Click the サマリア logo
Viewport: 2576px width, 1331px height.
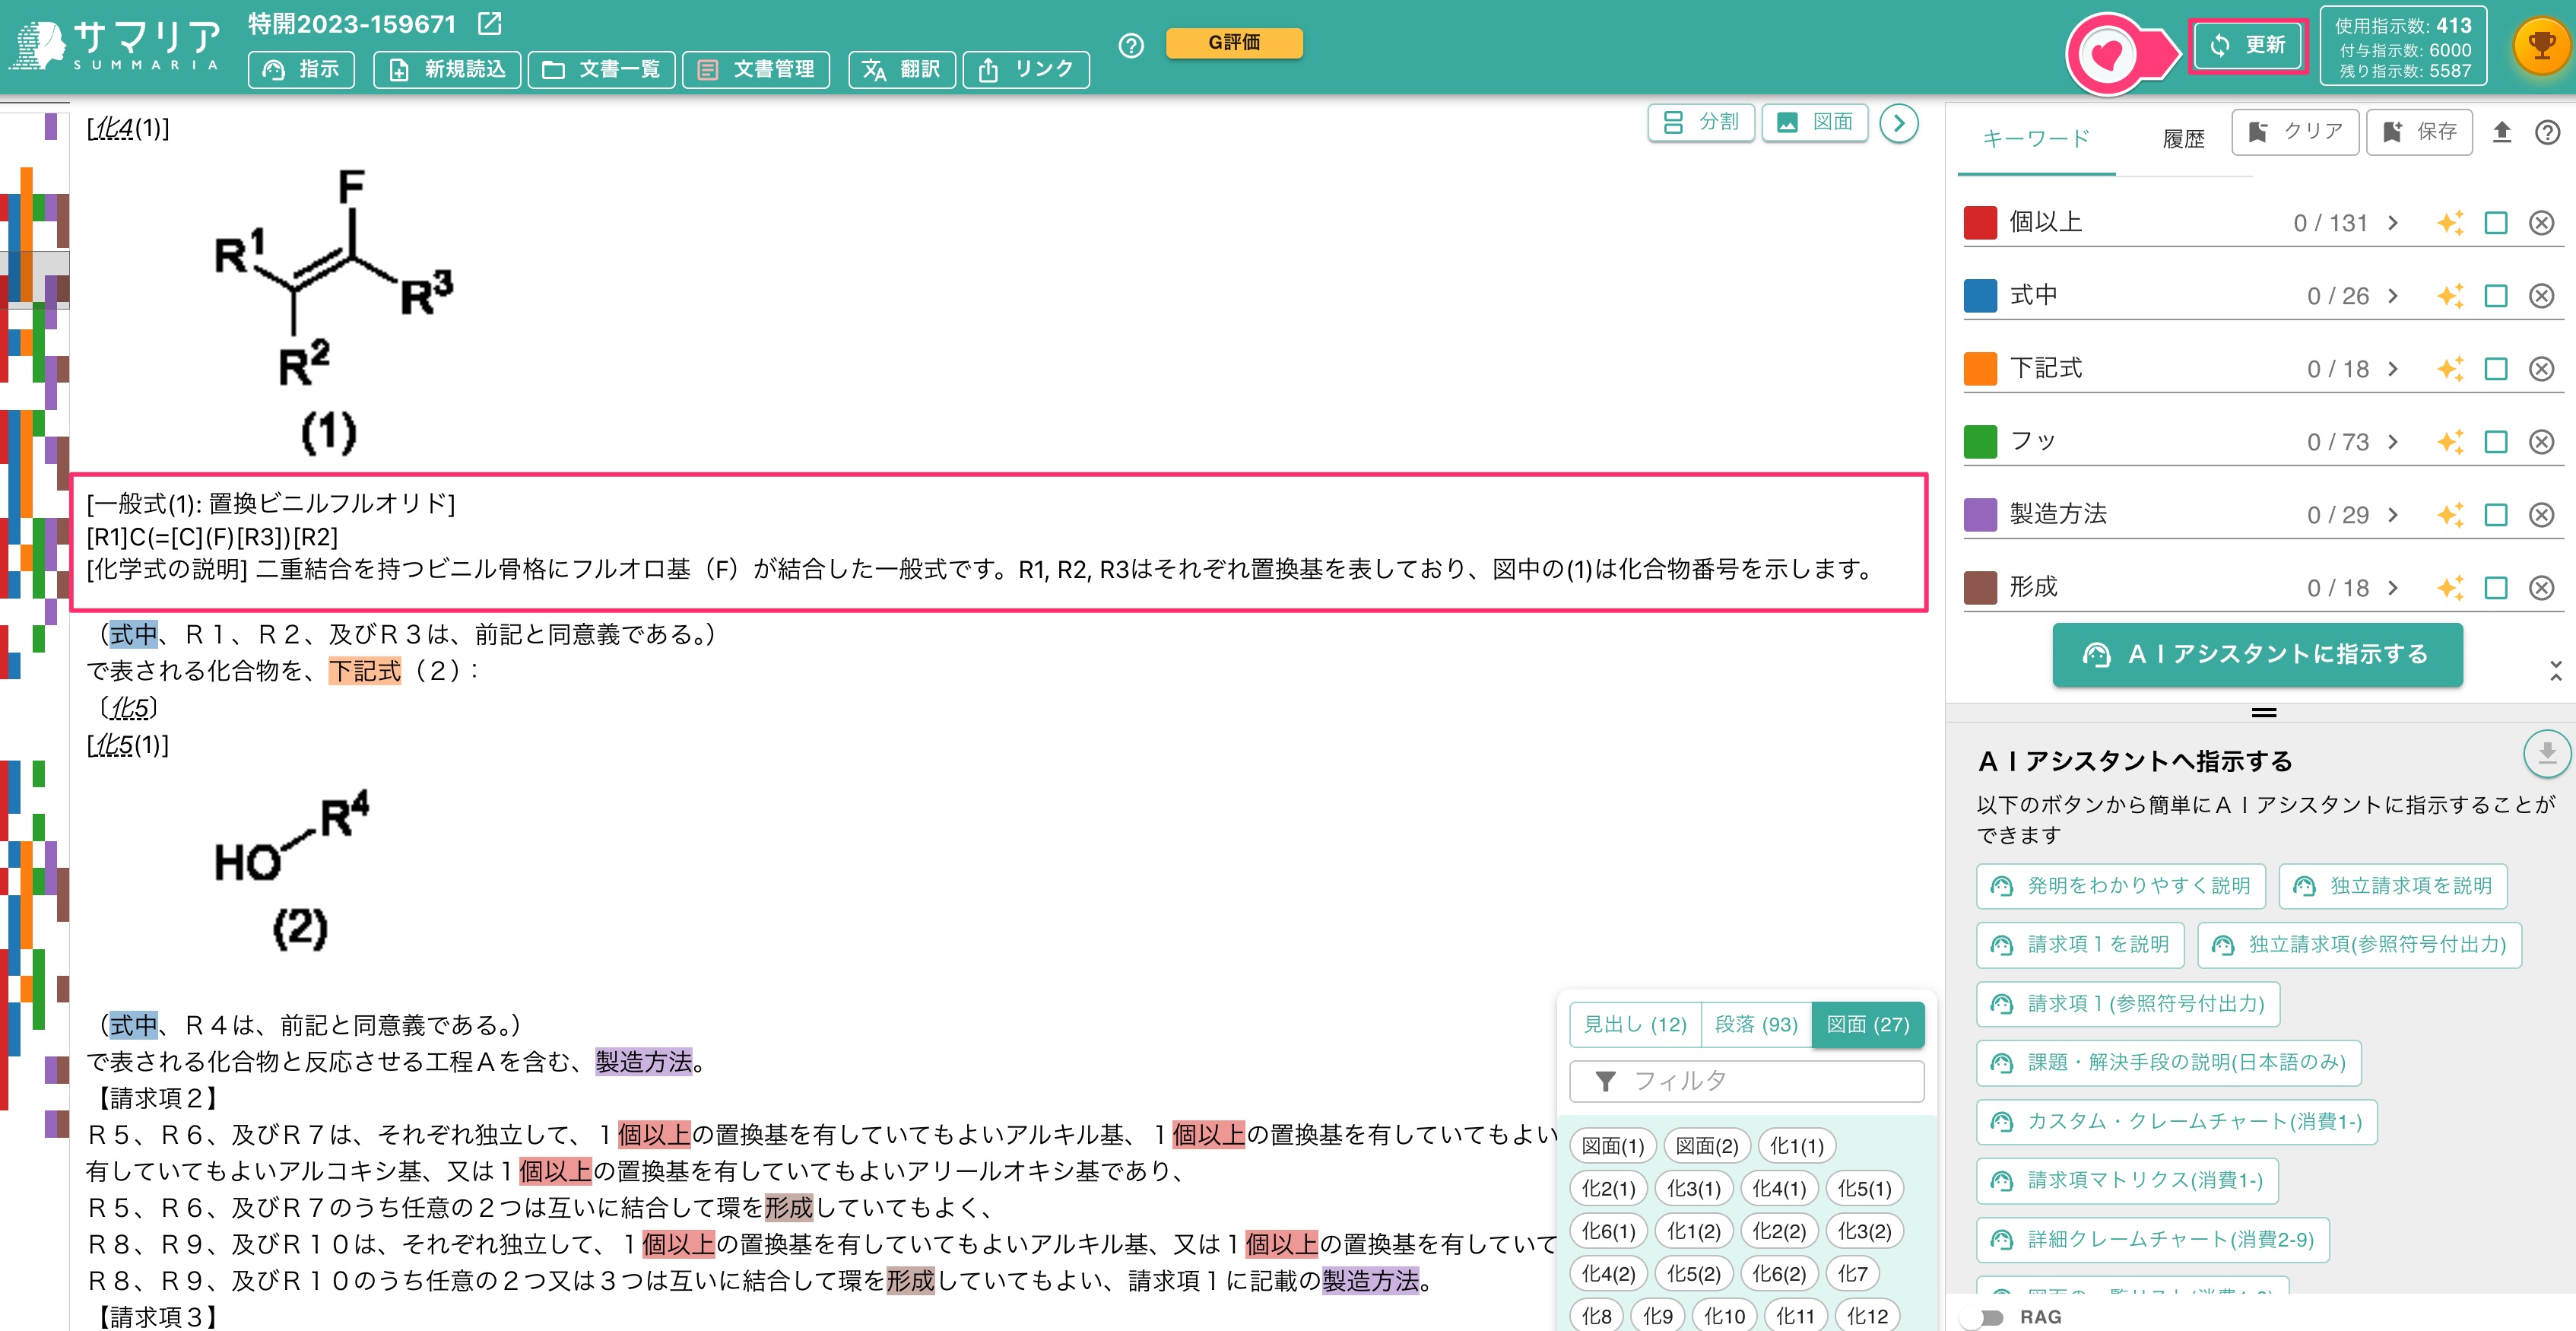(115, 45)
